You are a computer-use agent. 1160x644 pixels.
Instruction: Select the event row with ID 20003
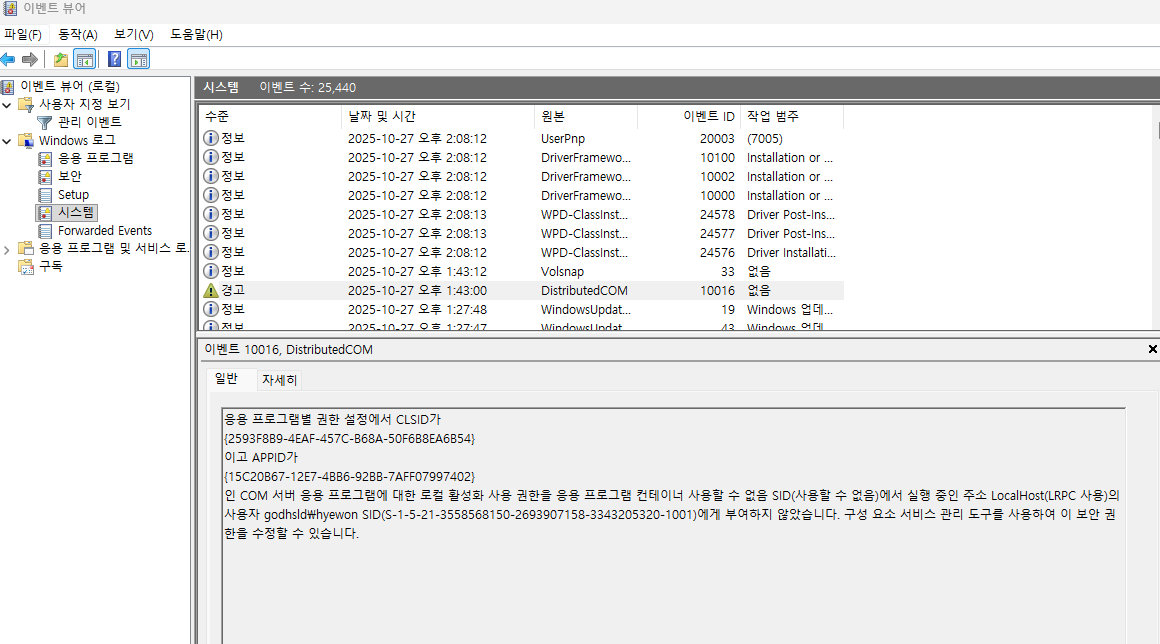tap(522, 138)
